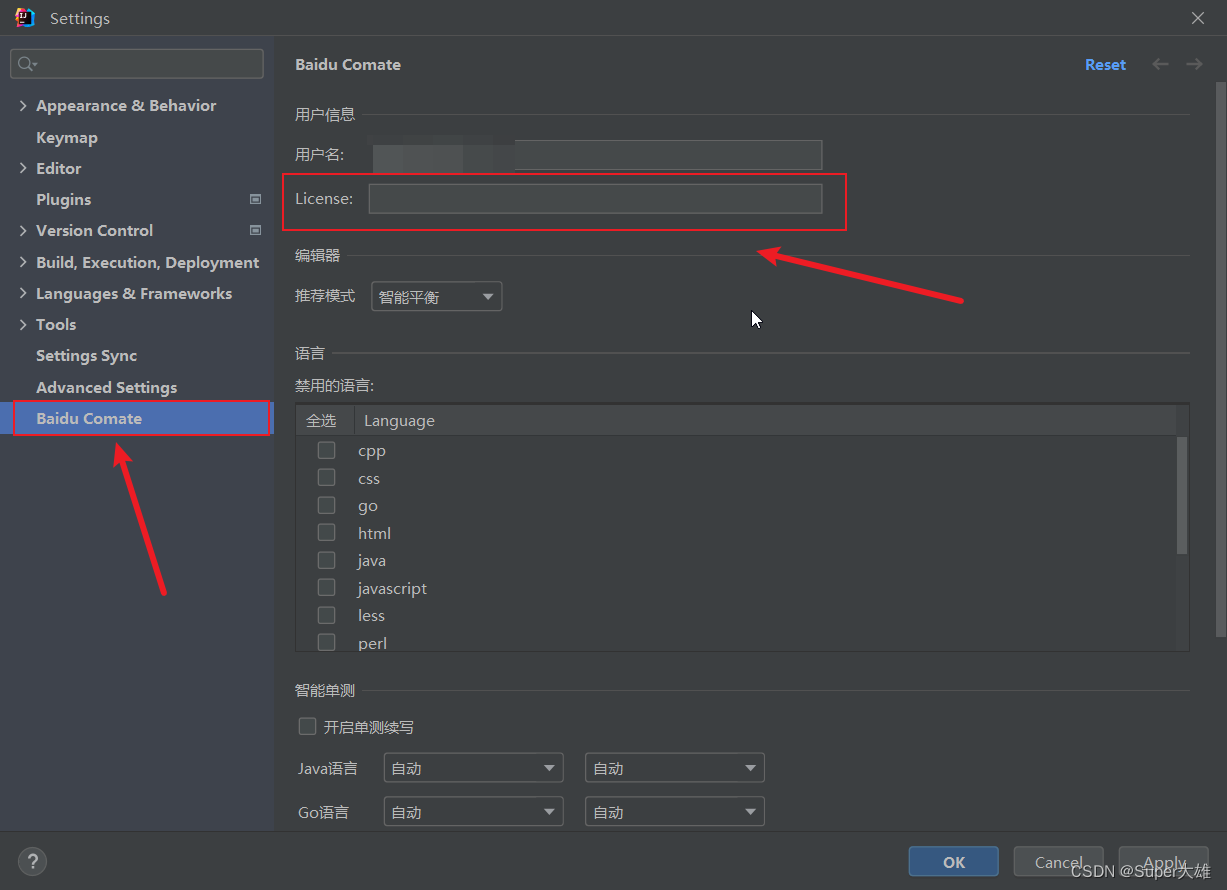Click the javascript row label
Image resolution: width=1227 pixels, height=890 pixels.
(392, 588)
